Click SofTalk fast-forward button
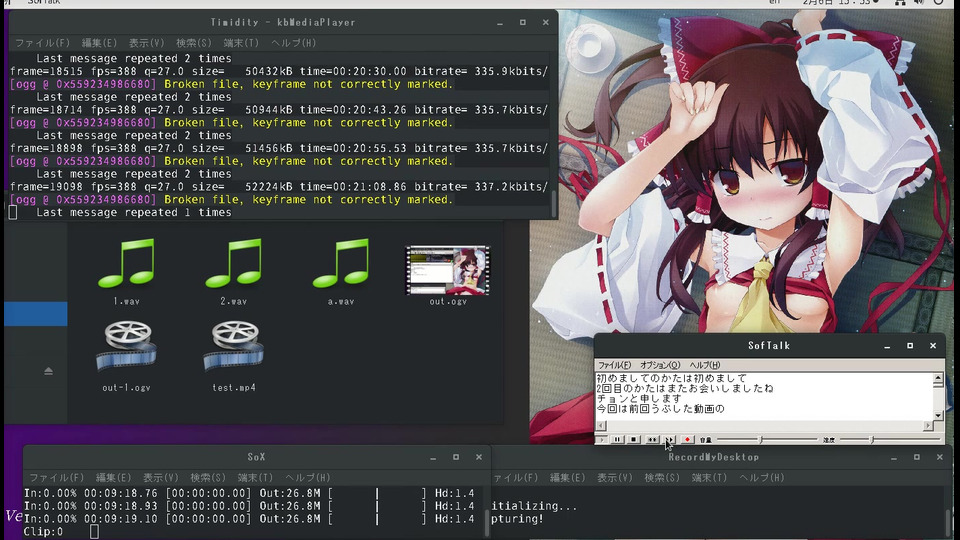This screenshot has height=540, width=960. 669,440
